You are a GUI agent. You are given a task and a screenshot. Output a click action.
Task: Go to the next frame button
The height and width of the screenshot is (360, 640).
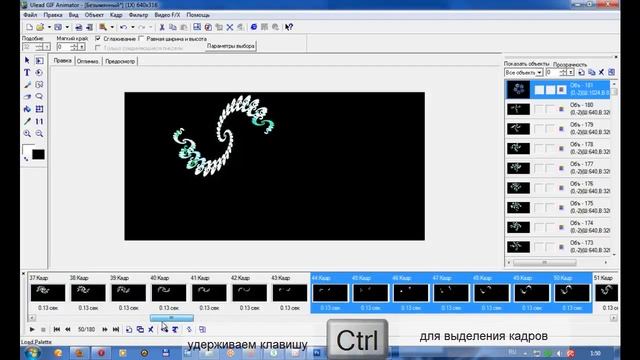click(105, 329)
